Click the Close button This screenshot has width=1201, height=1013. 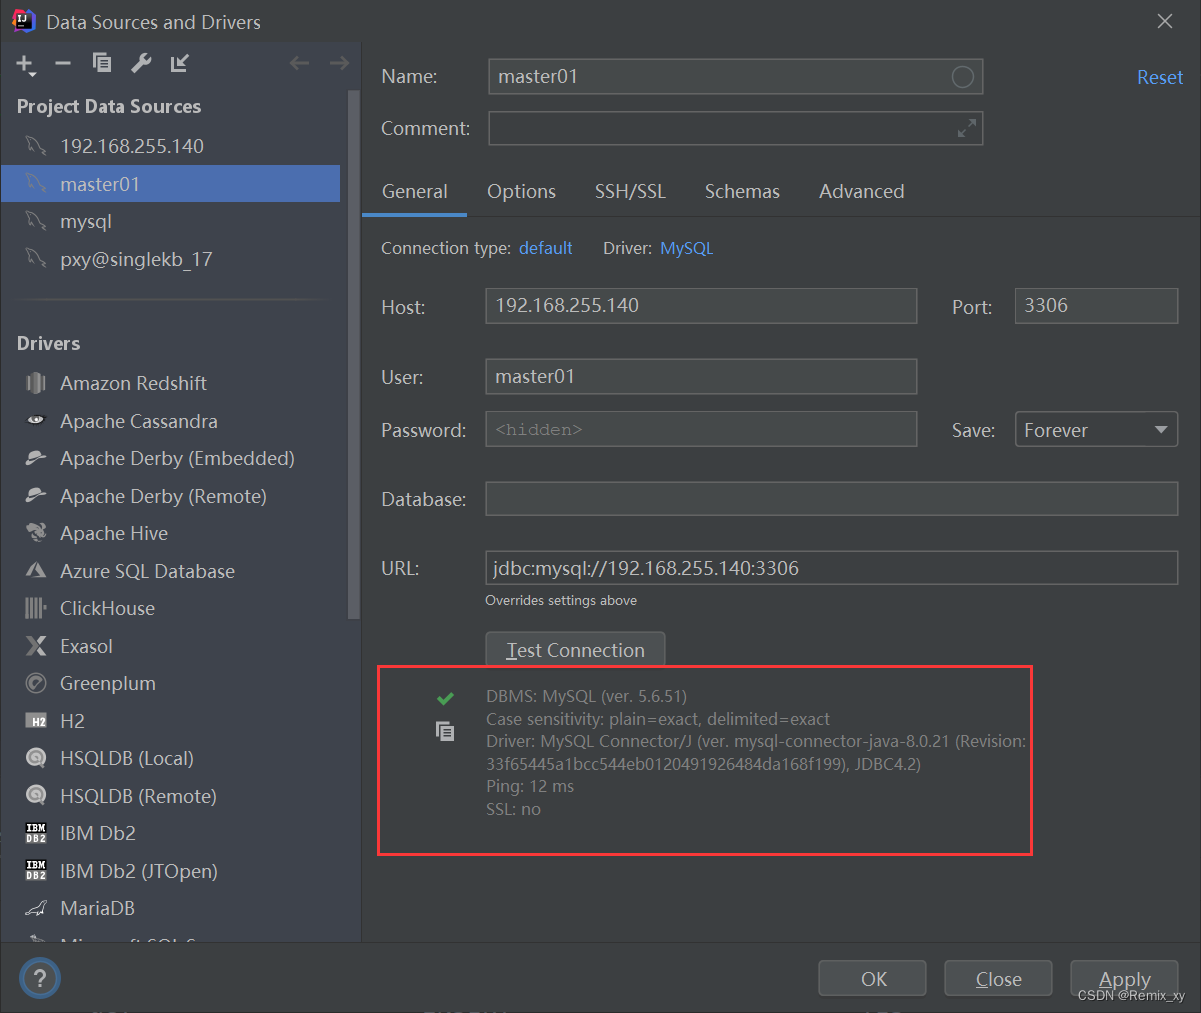click(x=998, y=979)
